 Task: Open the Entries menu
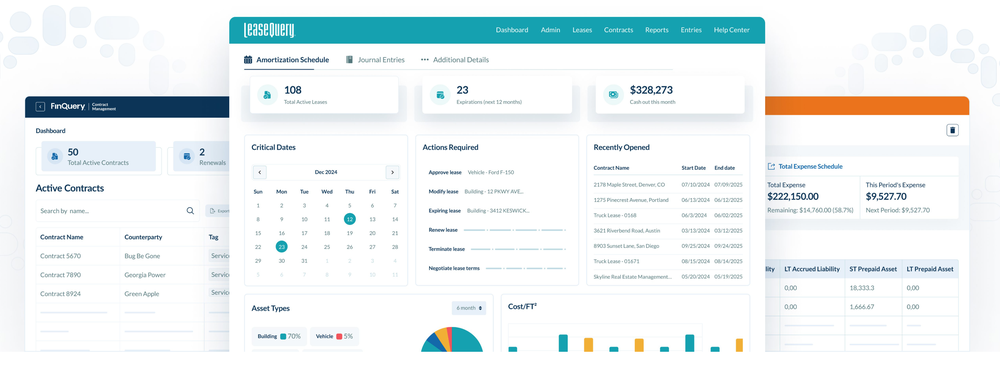click(x=691, y=30)
